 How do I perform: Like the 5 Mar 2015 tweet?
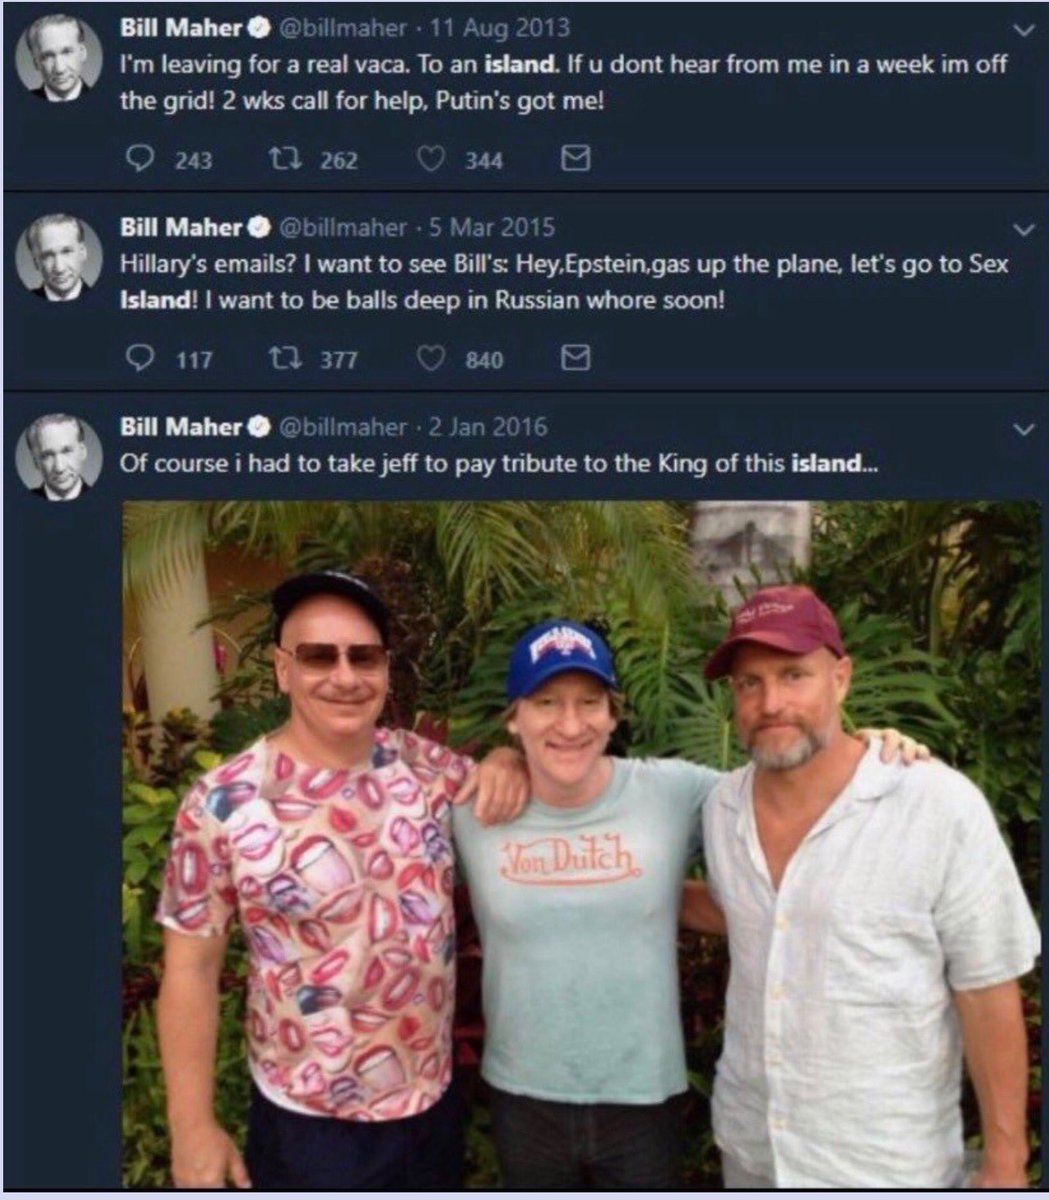pyautogui.click(x=430, y=359)
